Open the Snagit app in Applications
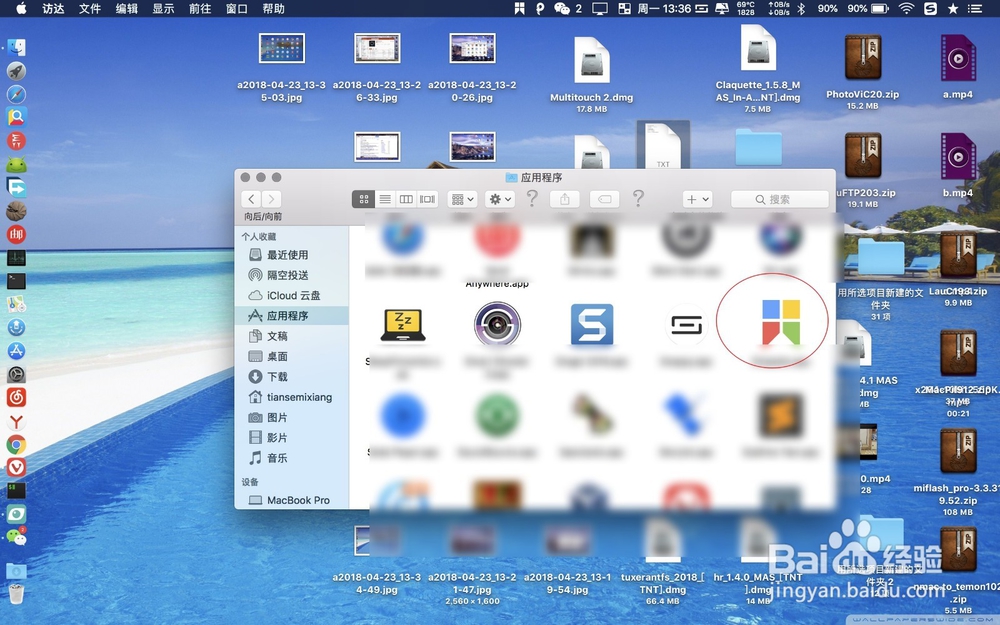The image size is (1000, 625). pyautogui.click(x=590, y=323)
